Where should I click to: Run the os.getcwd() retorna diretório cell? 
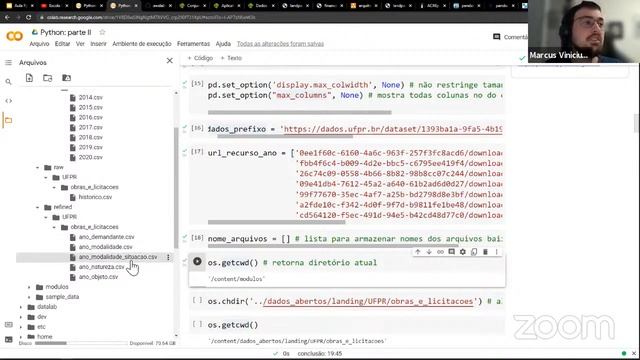click(197, 262)
